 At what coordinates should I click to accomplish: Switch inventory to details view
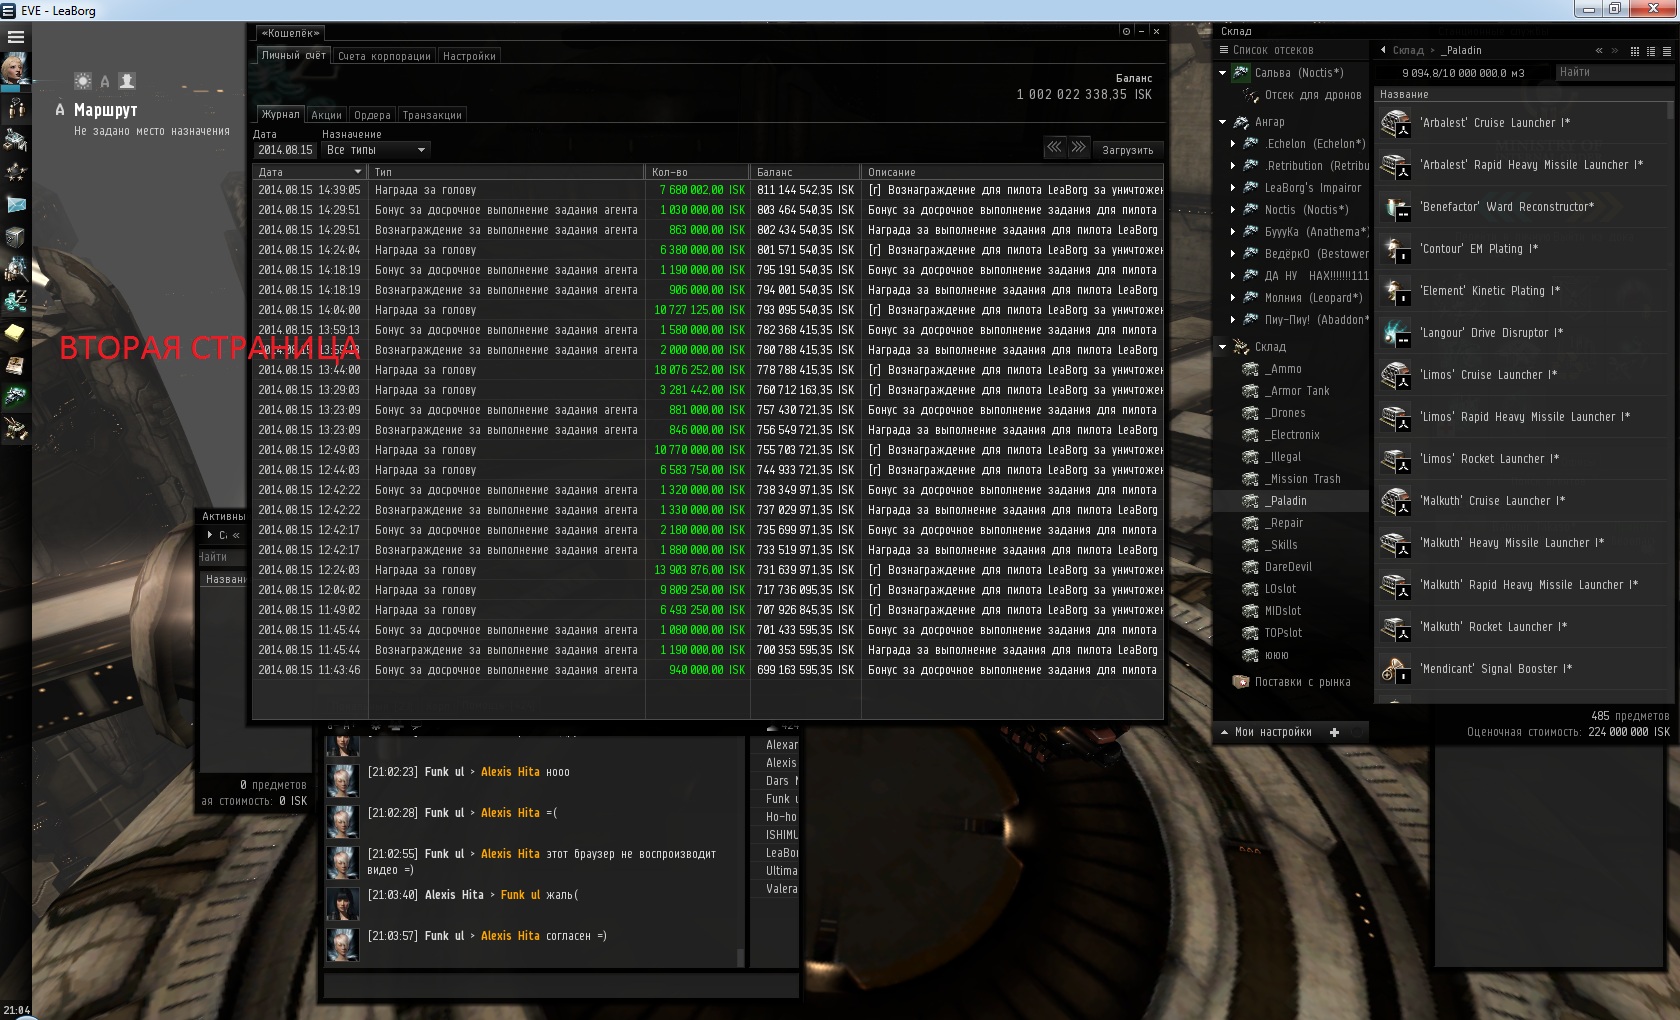1651,51
